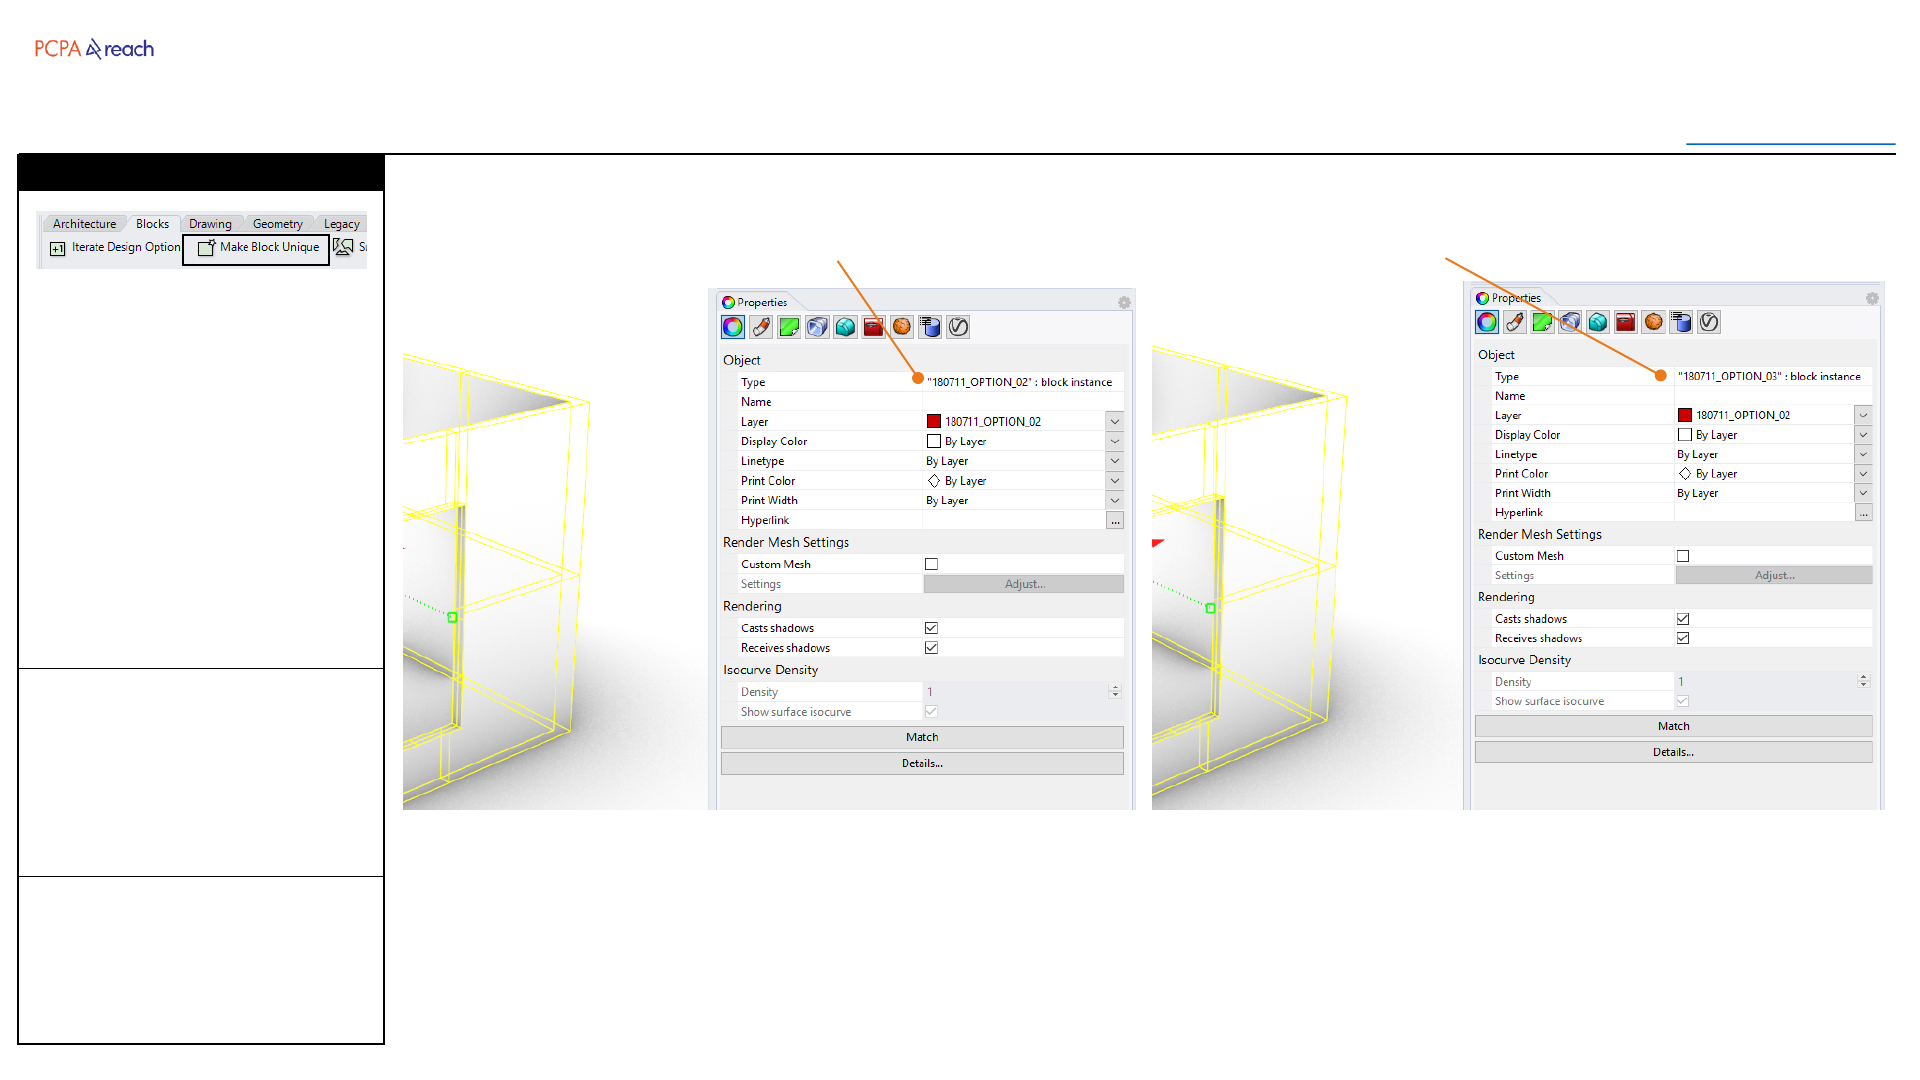This screenshot has height=1080, width=1920.
Task: Click Display Color swatch in left panel
Action: (x=934, y=441)
